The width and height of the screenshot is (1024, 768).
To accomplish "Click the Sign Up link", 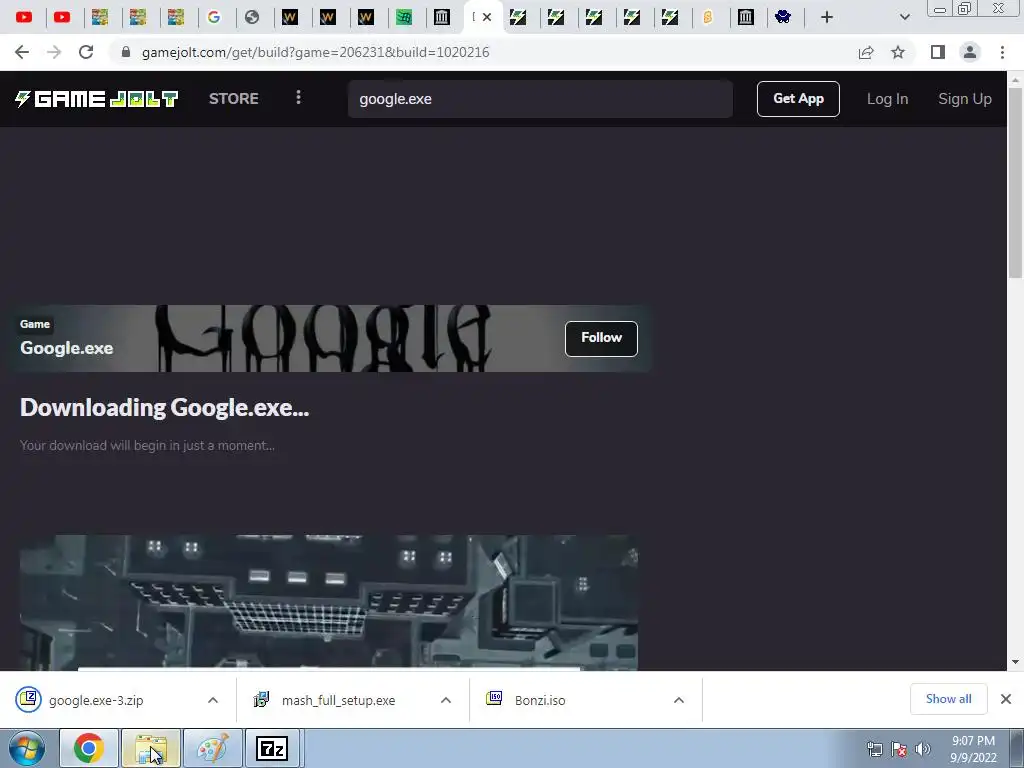I will [x=965, y=99].
